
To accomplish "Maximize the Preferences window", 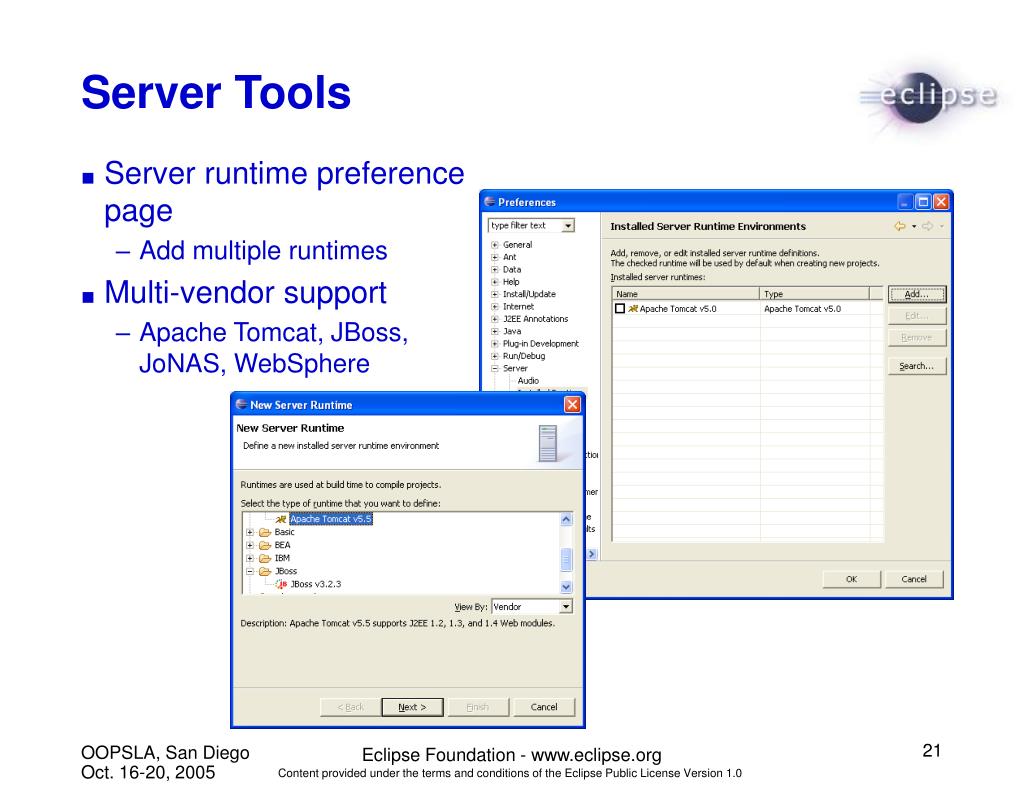I will pos(923,202).
